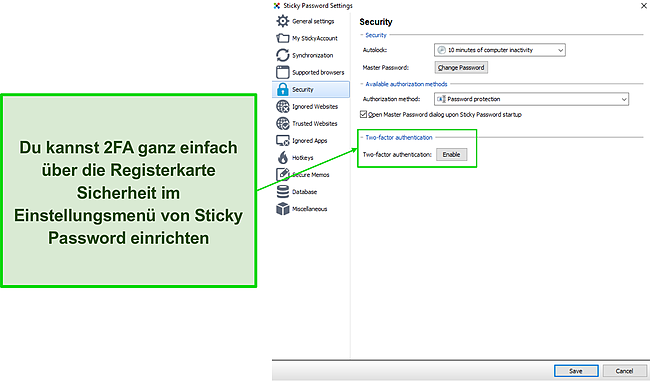The height and width of the screenshot is (381, 650).
Task: Click the Miscellaneous box icon
Action: (x=283, y=209)
